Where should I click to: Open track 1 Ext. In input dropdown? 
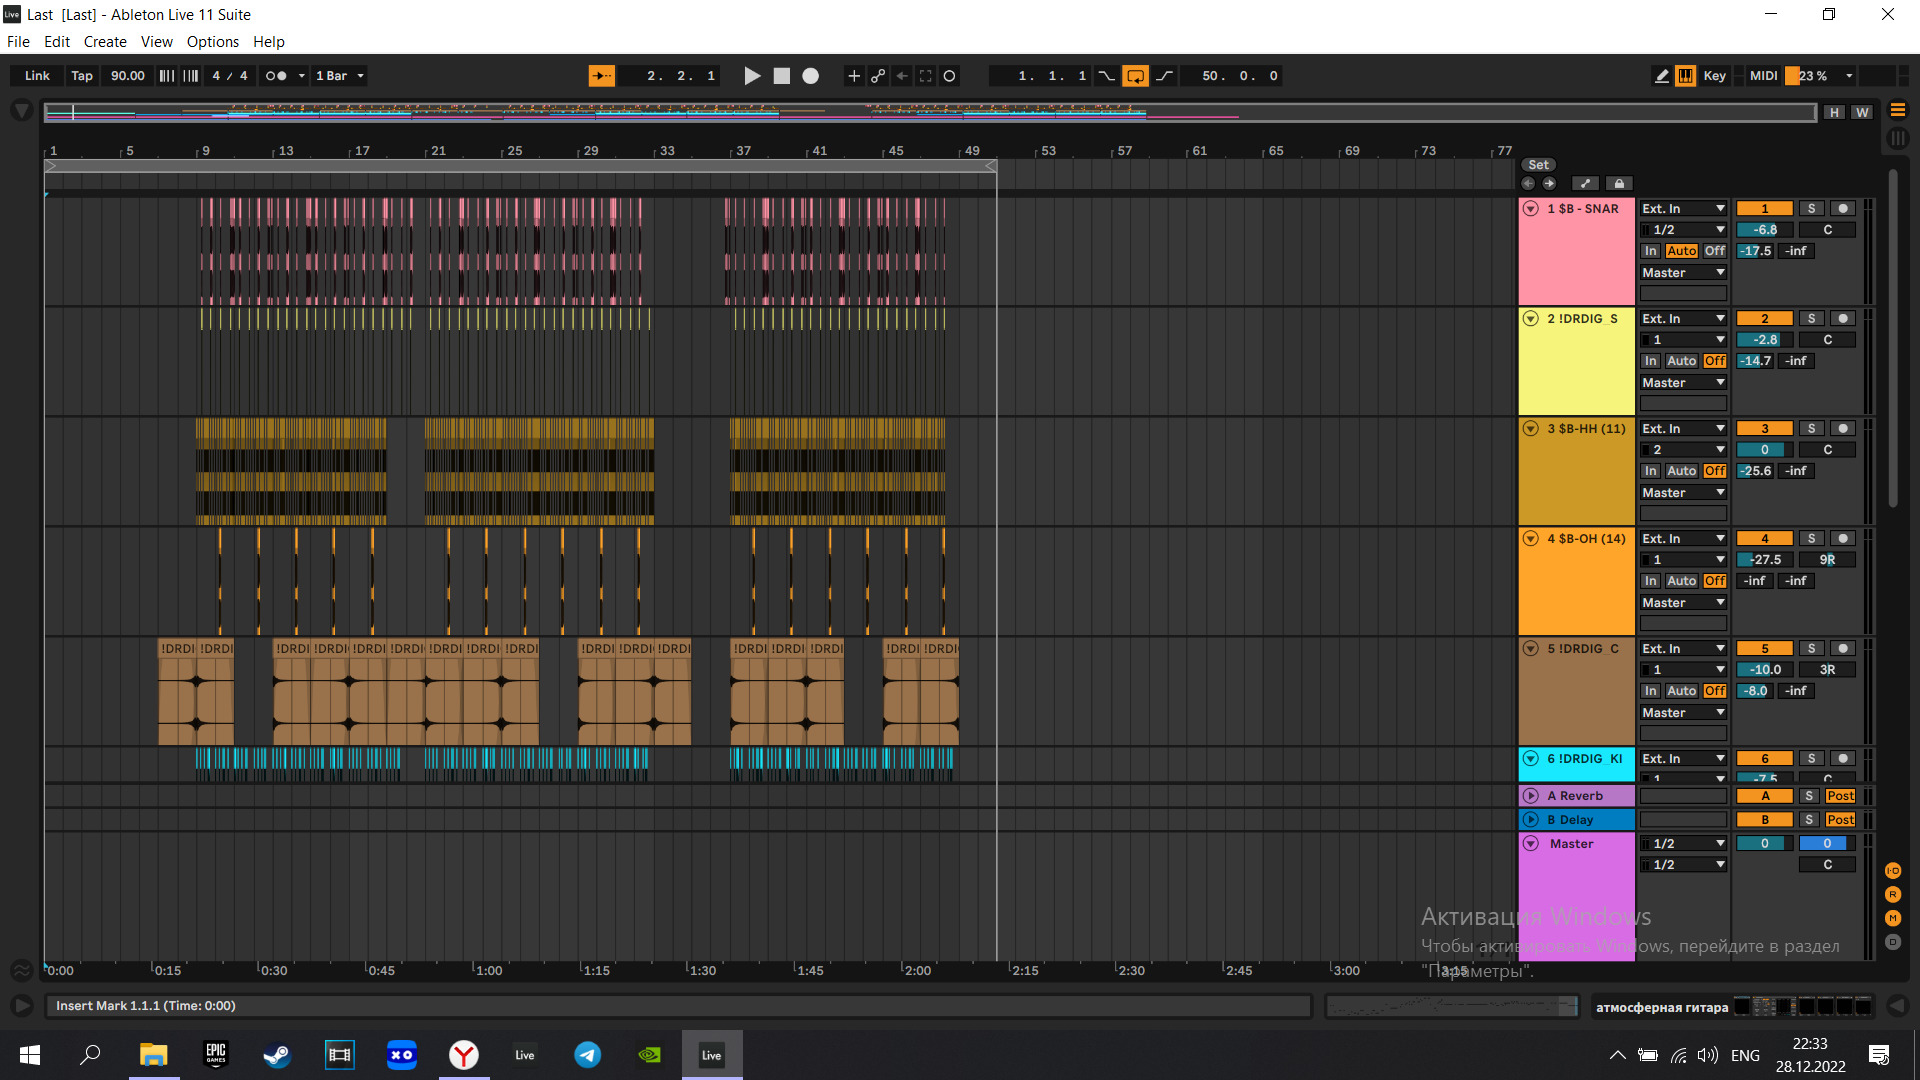pos(1684,209)
